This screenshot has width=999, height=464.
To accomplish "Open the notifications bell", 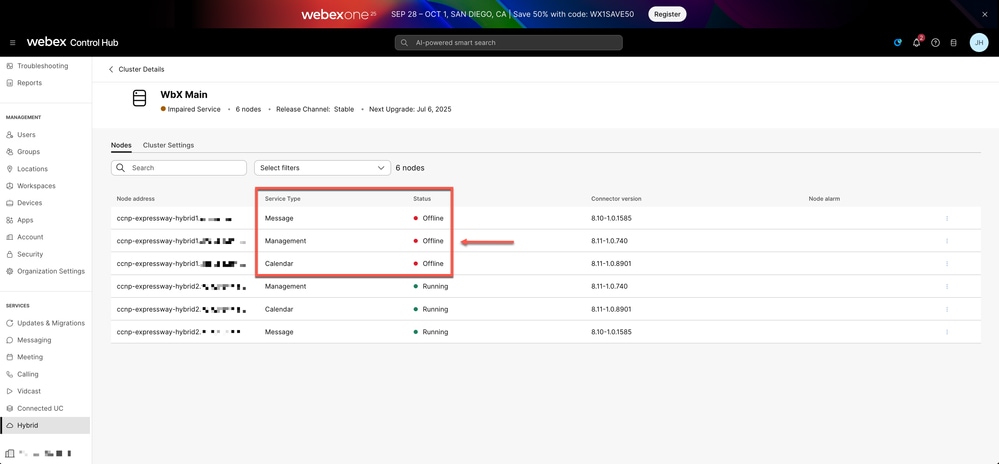I will click(917, 43).
